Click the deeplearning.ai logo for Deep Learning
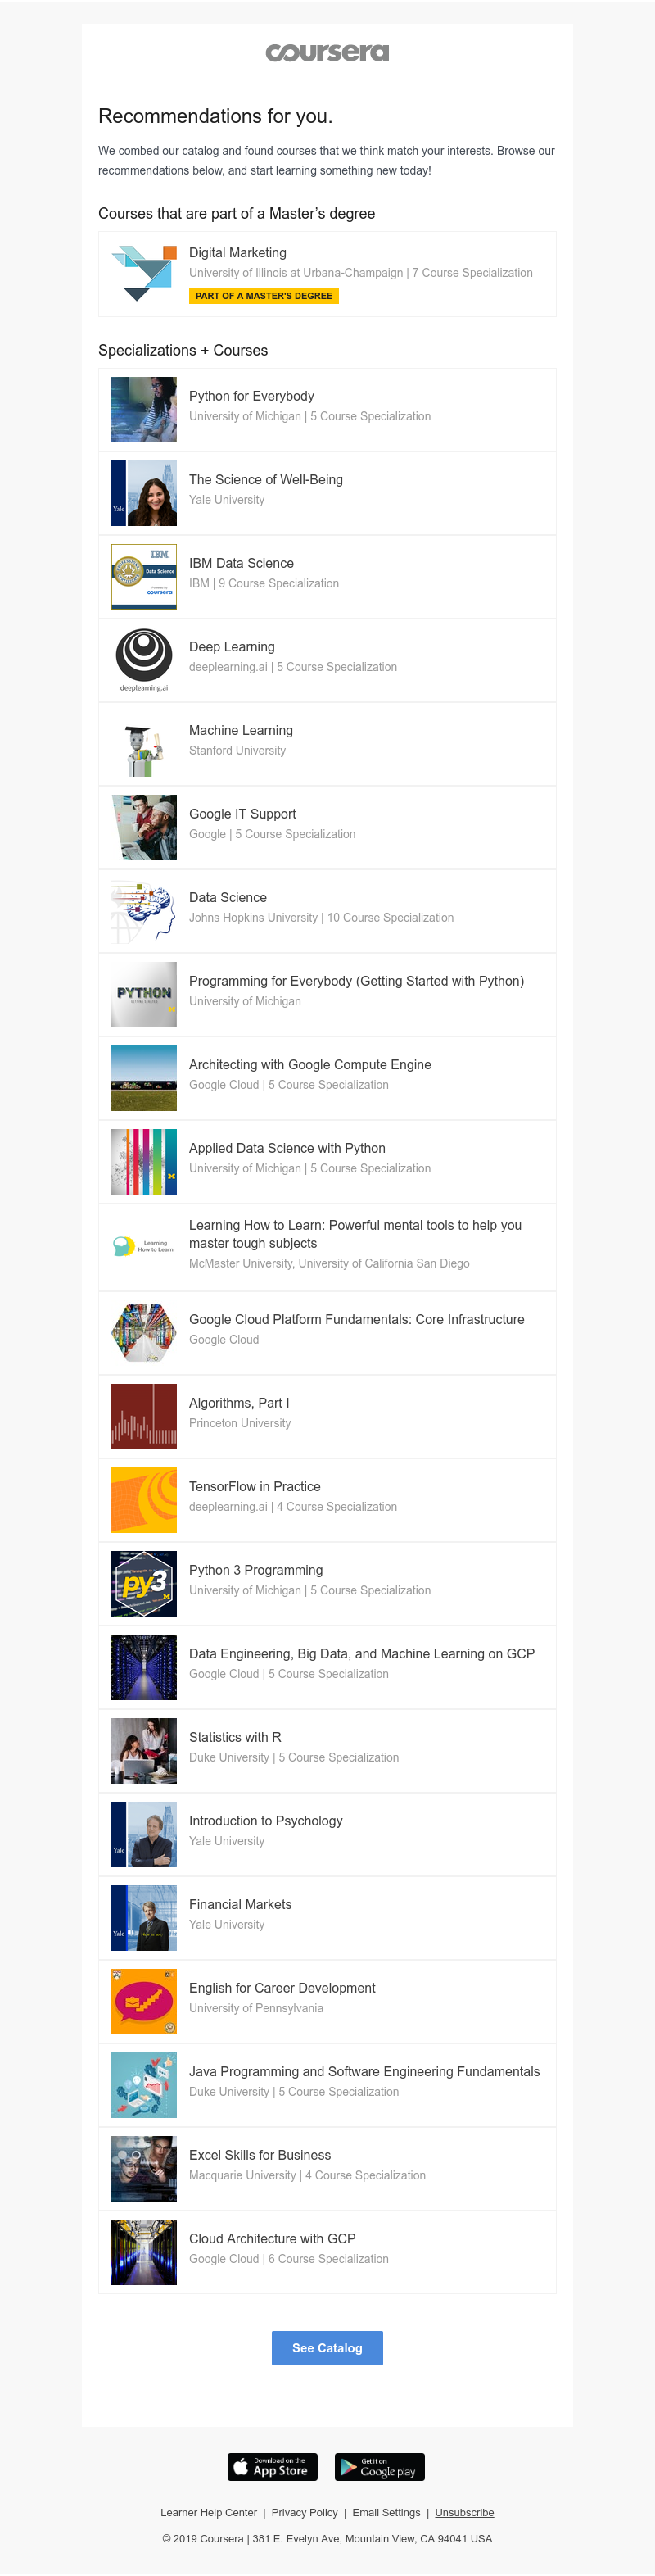Screen dimensions: 655x2576 coord(144,659)
